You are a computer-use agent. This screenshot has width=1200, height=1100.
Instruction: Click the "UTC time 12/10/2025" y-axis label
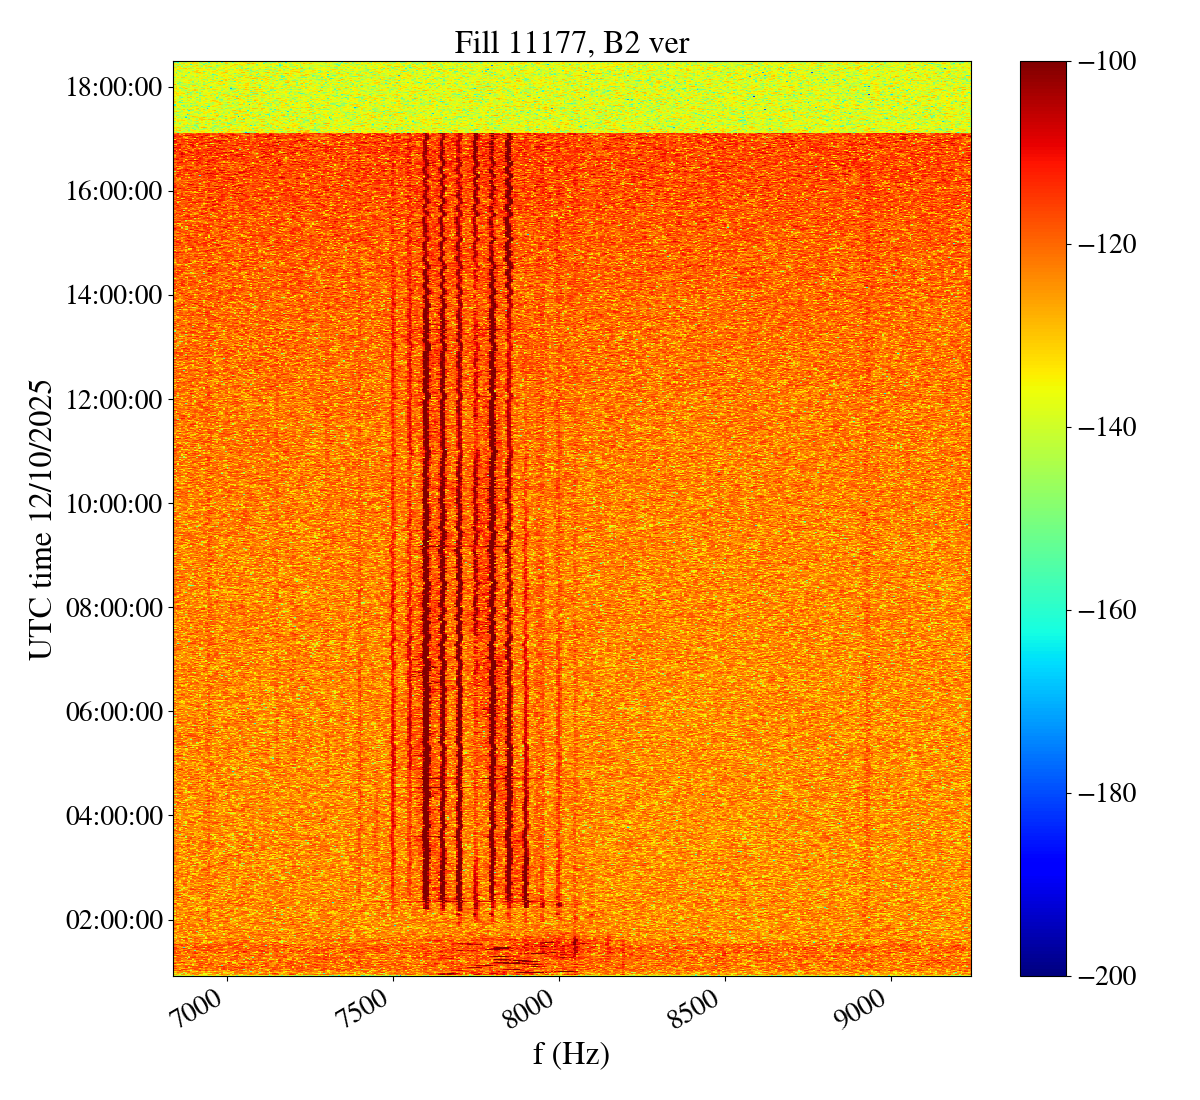40,519
